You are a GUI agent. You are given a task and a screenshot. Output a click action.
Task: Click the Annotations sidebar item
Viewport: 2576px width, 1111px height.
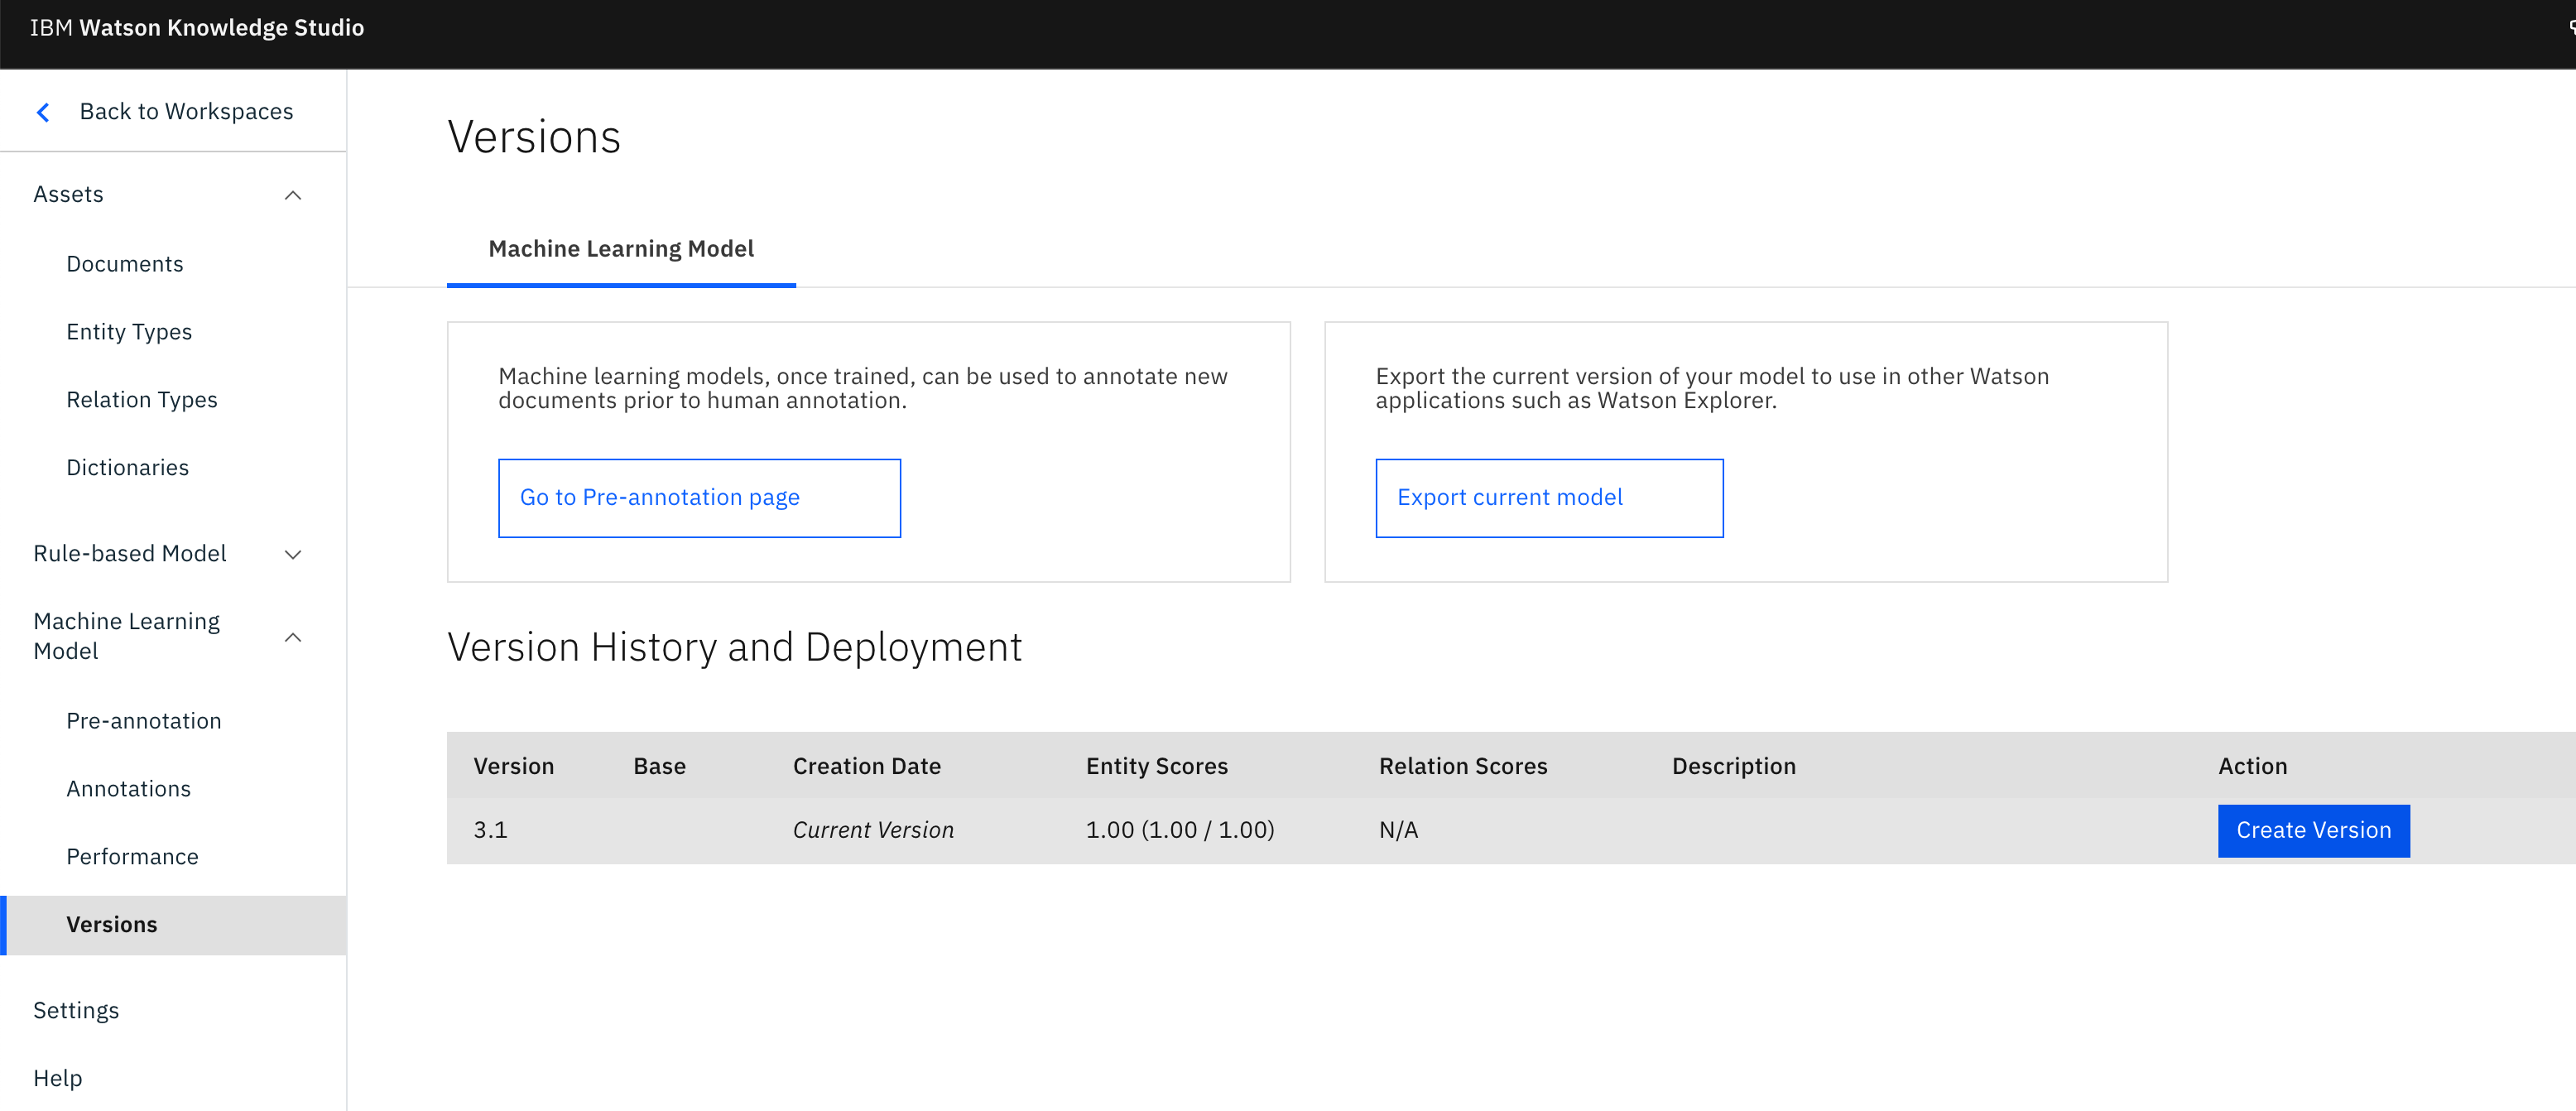click(130, 787)
